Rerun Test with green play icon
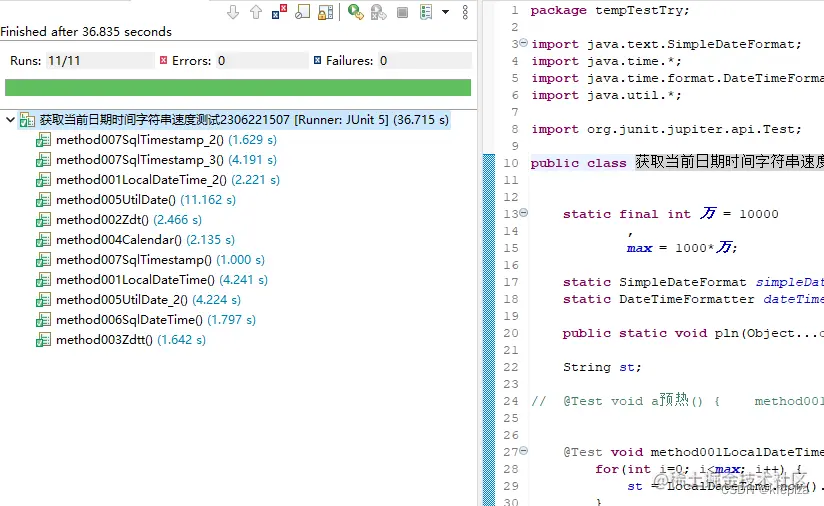This screenshot has height=506, width=824. pyautogui.click(x=356, y=12)
